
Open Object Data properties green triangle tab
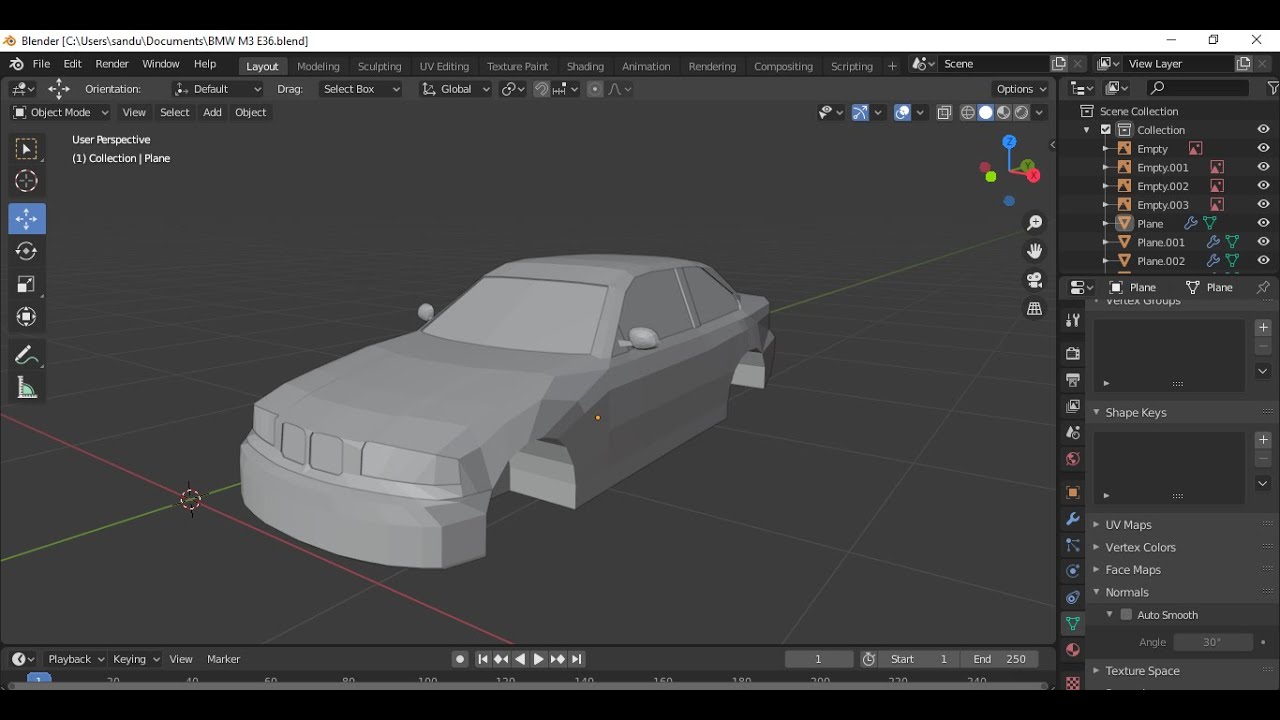pos(1072,624)
